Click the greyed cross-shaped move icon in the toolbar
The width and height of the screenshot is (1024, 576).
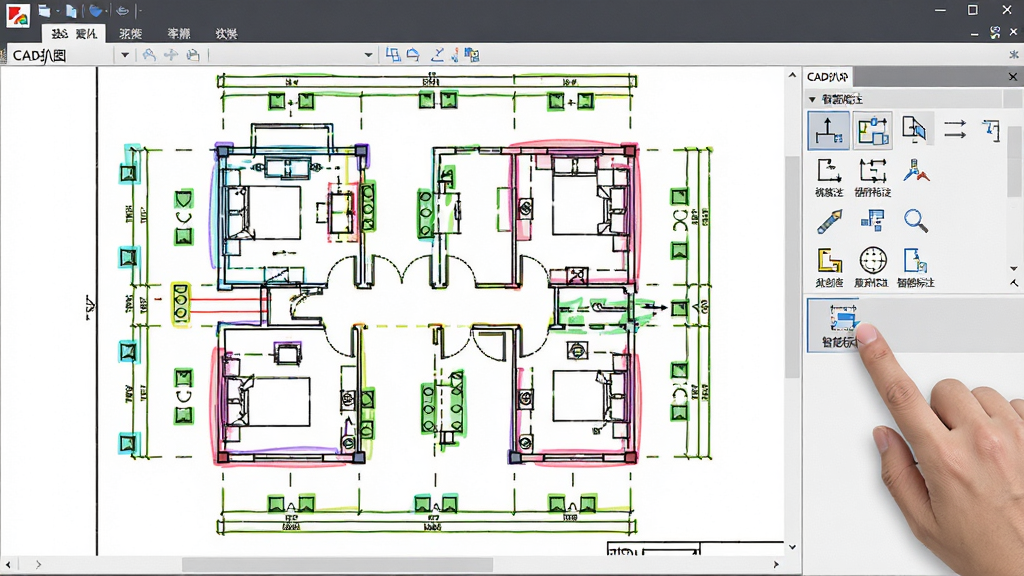coord(171,55)
